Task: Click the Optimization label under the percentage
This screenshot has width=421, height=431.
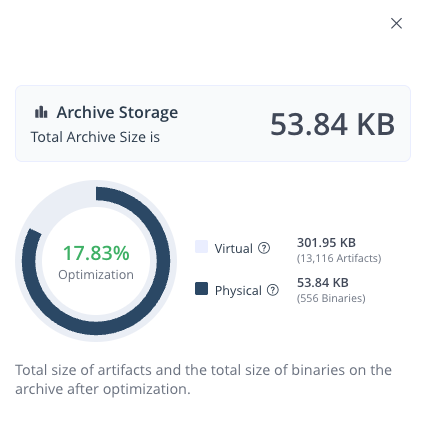Action: (x=96, y=275)
